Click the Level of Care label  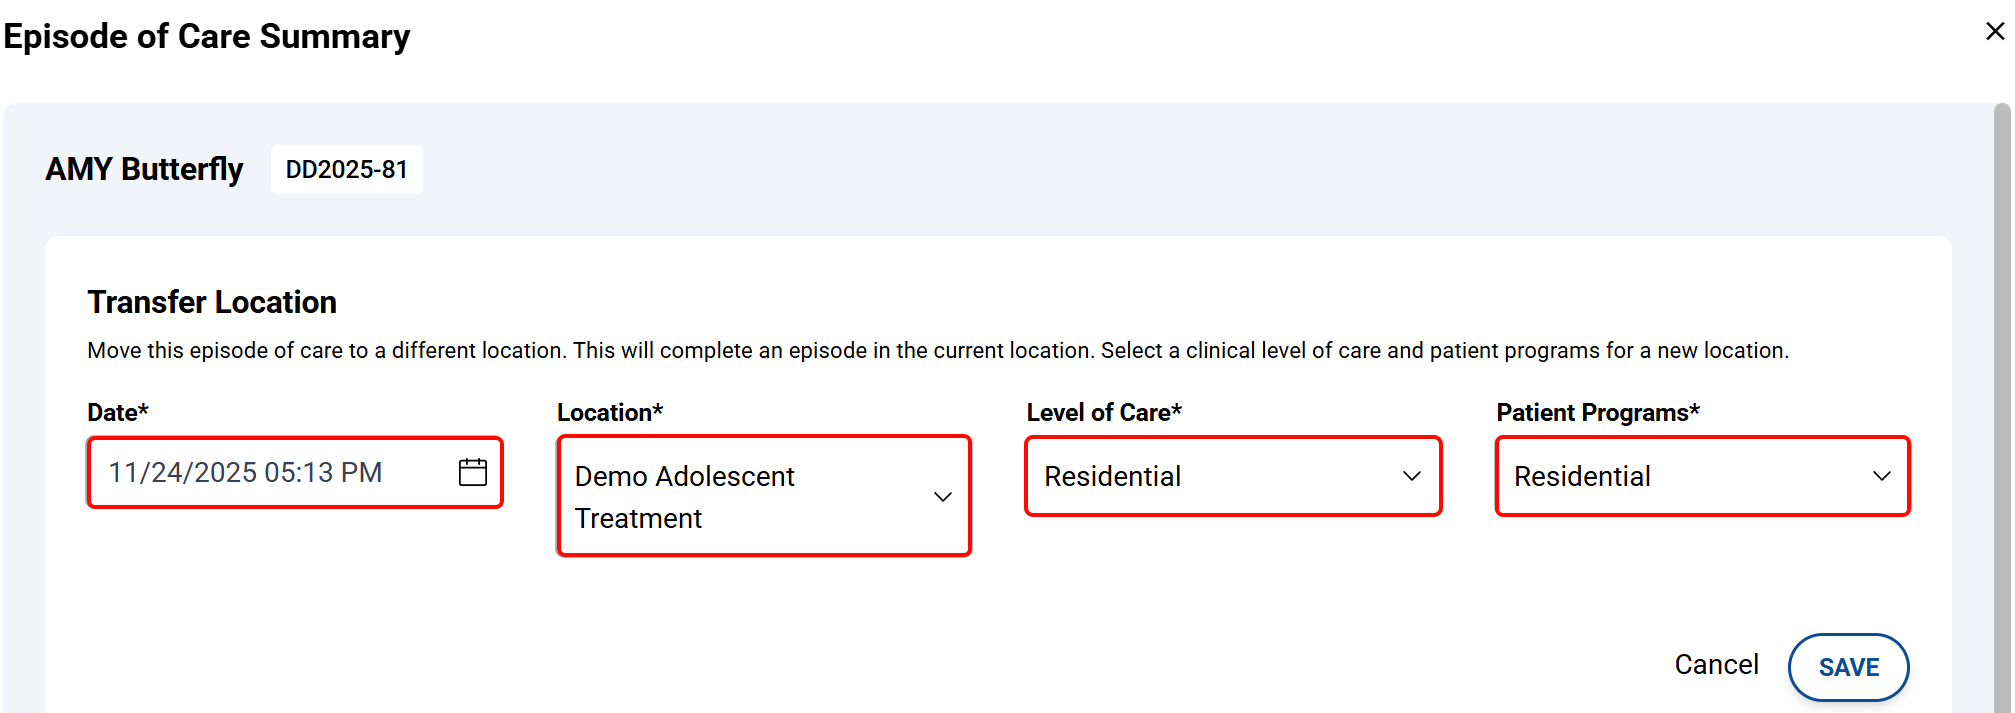pyautogui.click(x=1103, y=413)
